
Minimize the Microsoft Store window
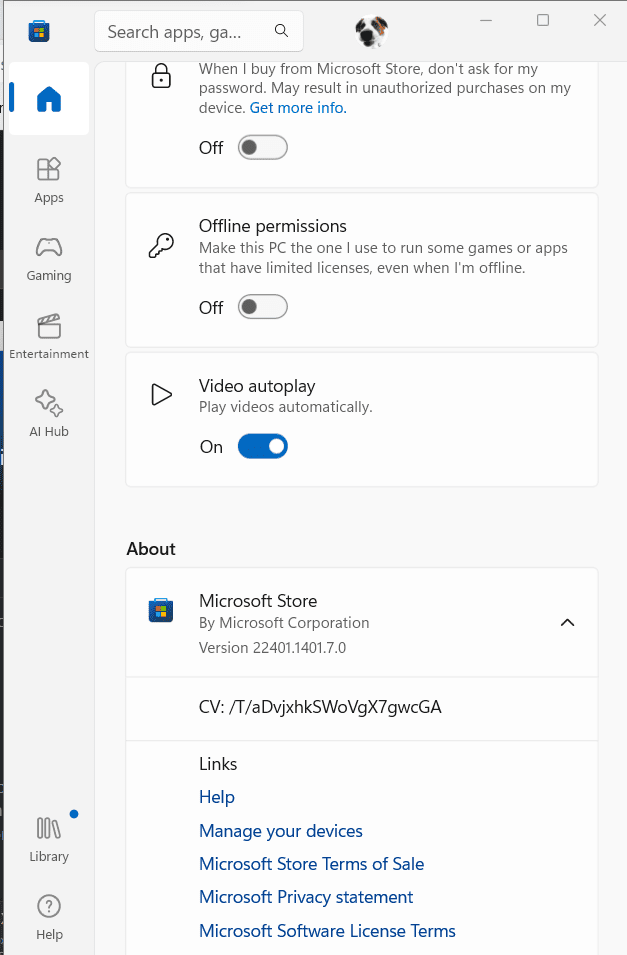[486, 20]
